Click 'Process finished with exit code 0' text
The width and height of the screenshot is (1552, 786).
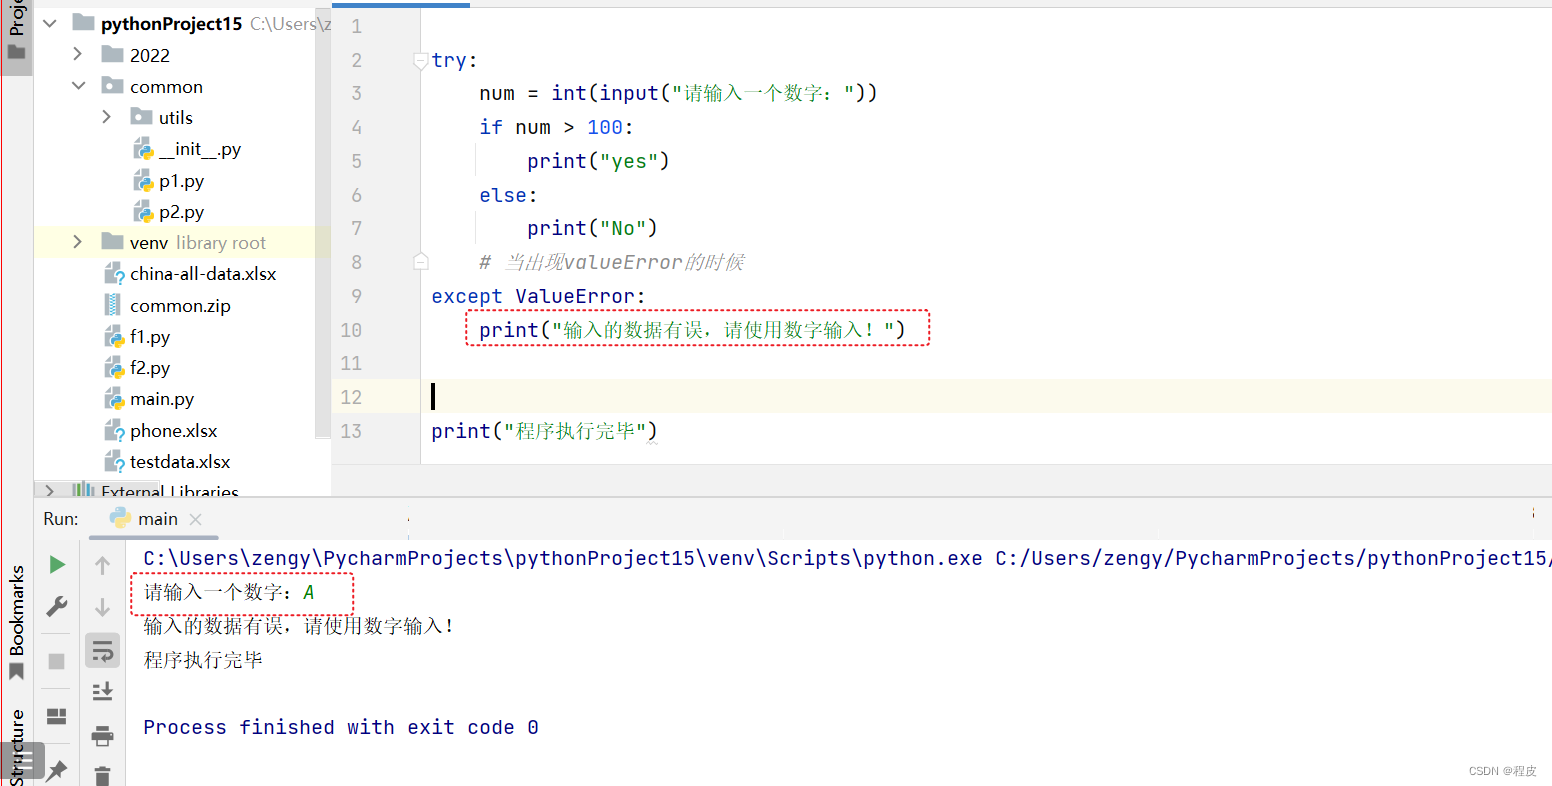click(341, 727)
